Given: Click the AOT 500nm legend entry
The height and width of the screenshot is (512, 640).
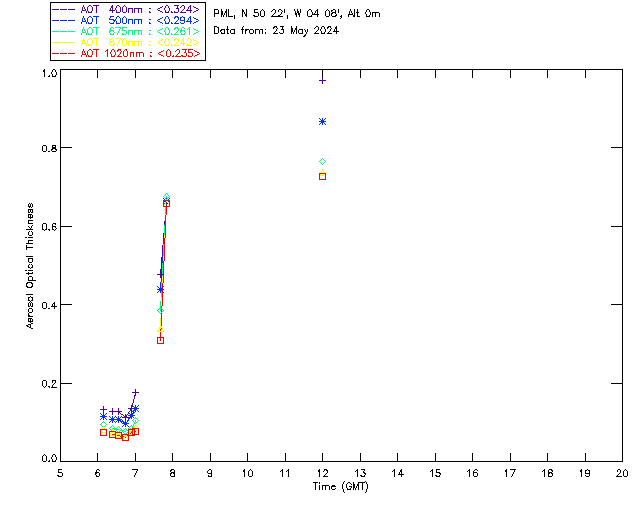Looking at the screenshot, I should click(x=126, y=20).
